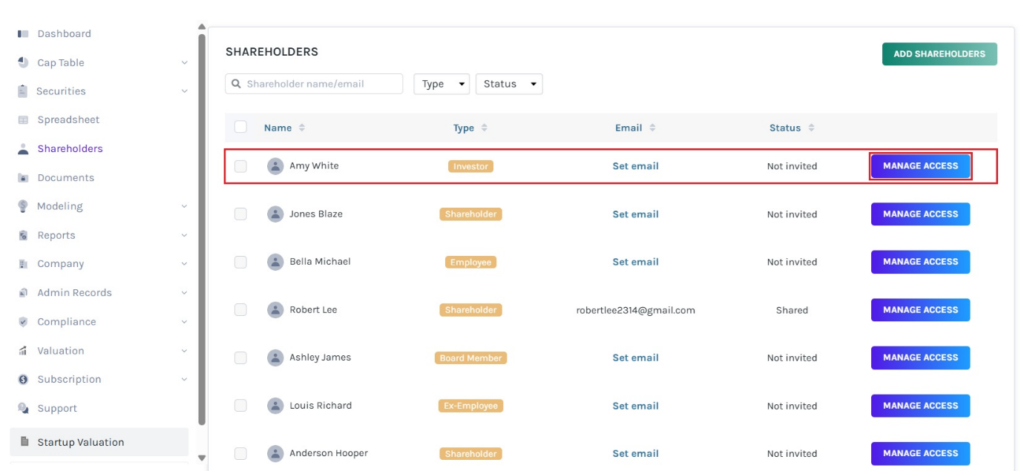Open the Dashboard menu item

[x=64, y=33]
